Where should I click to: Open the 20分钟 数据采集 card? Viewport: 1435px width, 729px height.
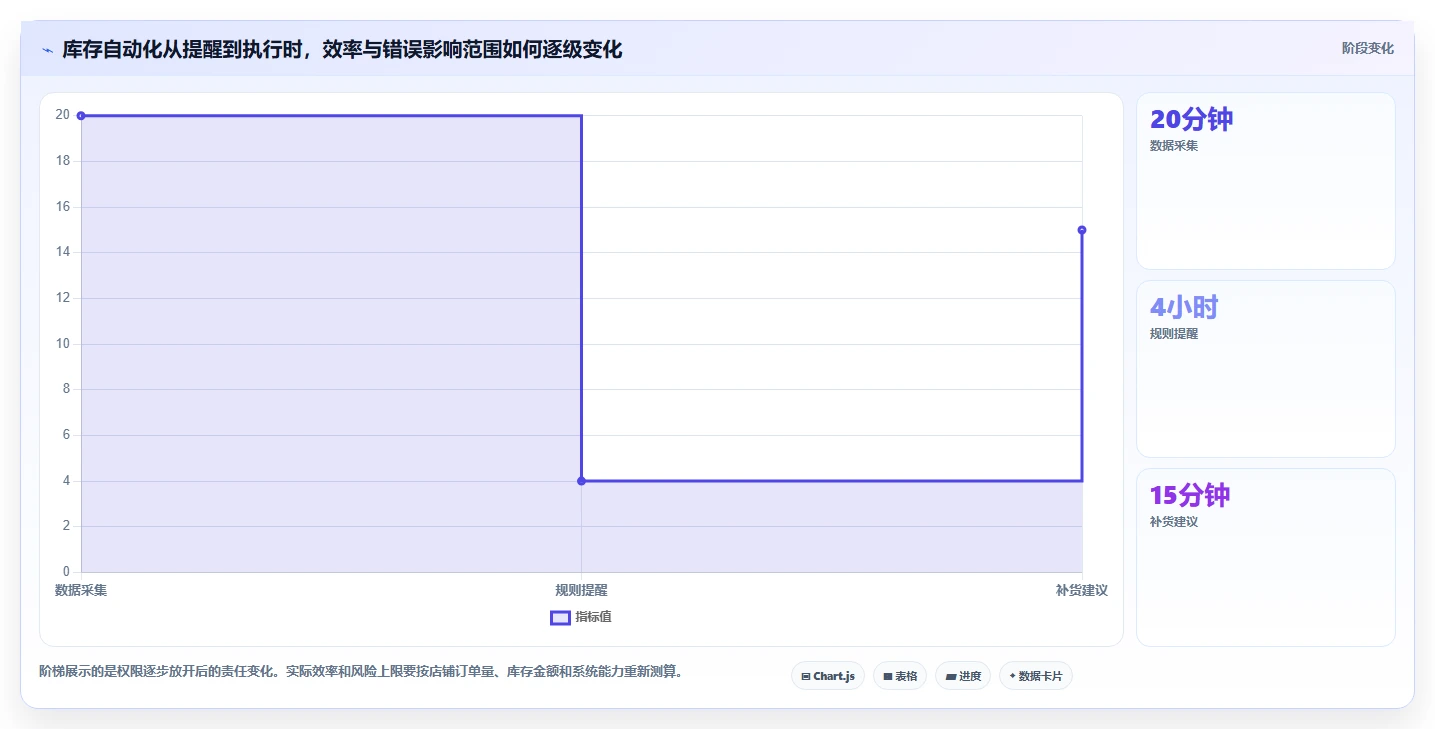click(1265, 181)
